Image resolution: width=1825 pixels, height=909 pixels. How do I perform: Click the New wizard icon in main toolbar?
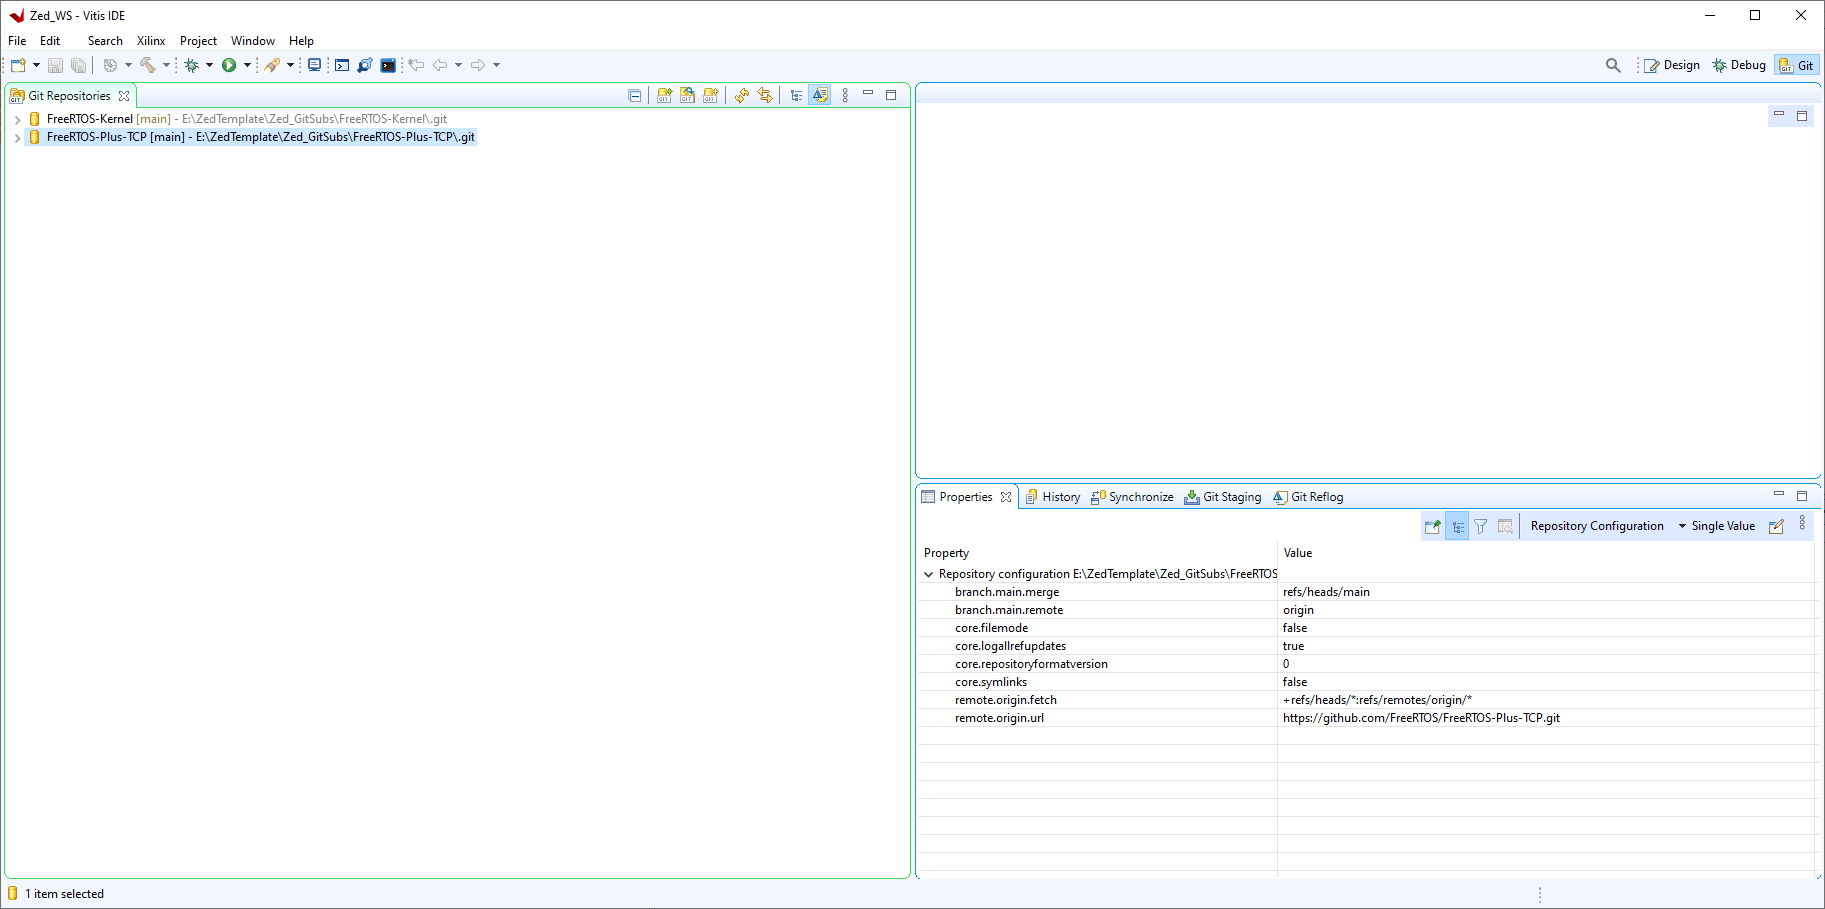click(18, 65)
